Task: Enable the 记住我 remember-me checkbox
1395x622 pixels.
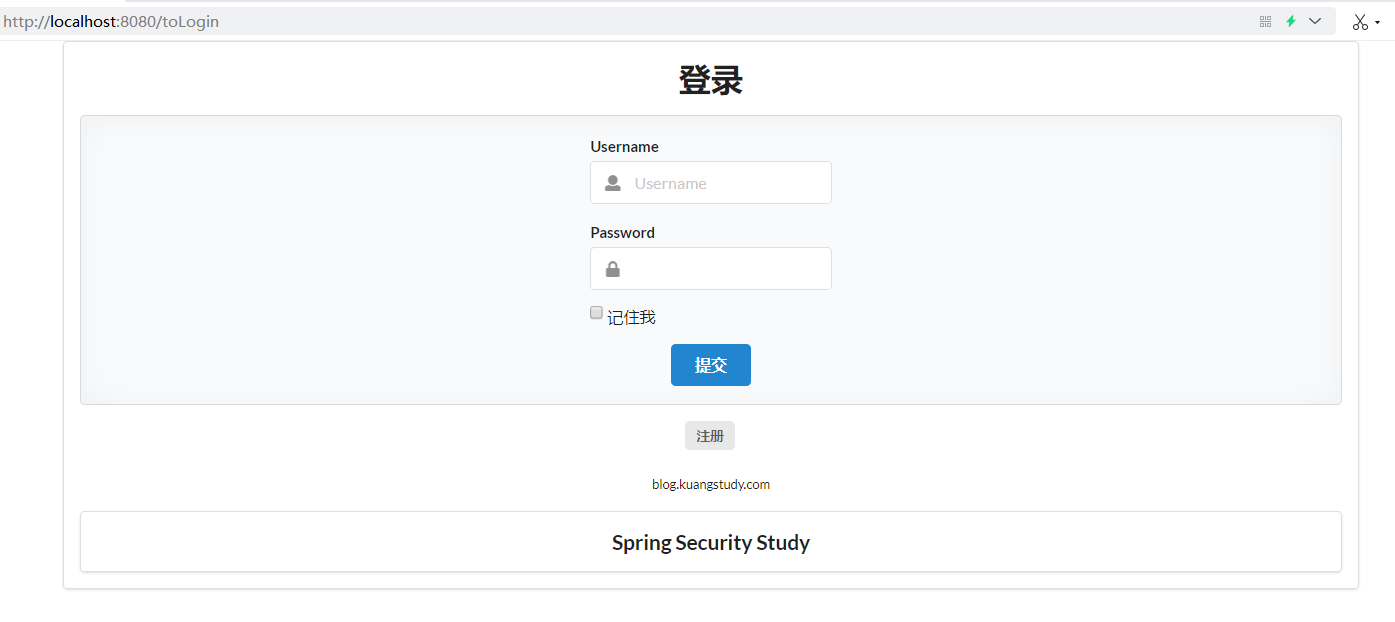Action: click(596, 313)
